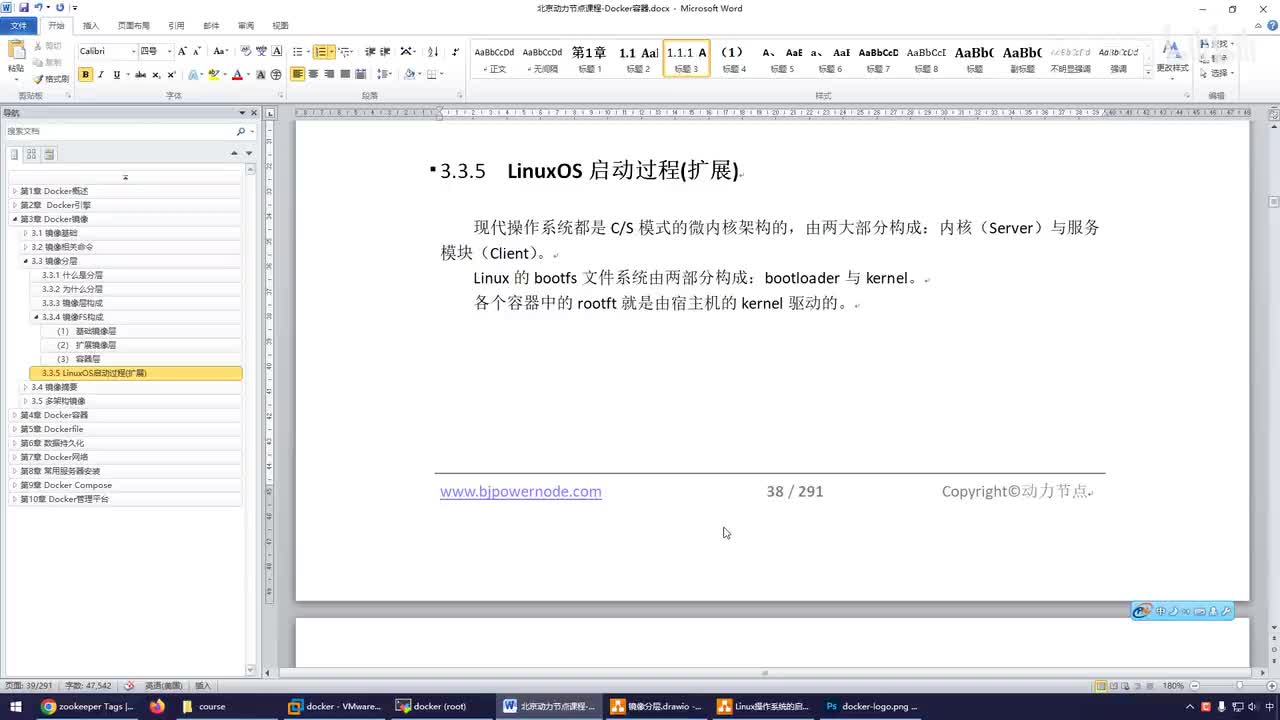Screen dimensions: 1280x720
Task: Click the Grow Font icon
Action: click(x=182, y=51)
